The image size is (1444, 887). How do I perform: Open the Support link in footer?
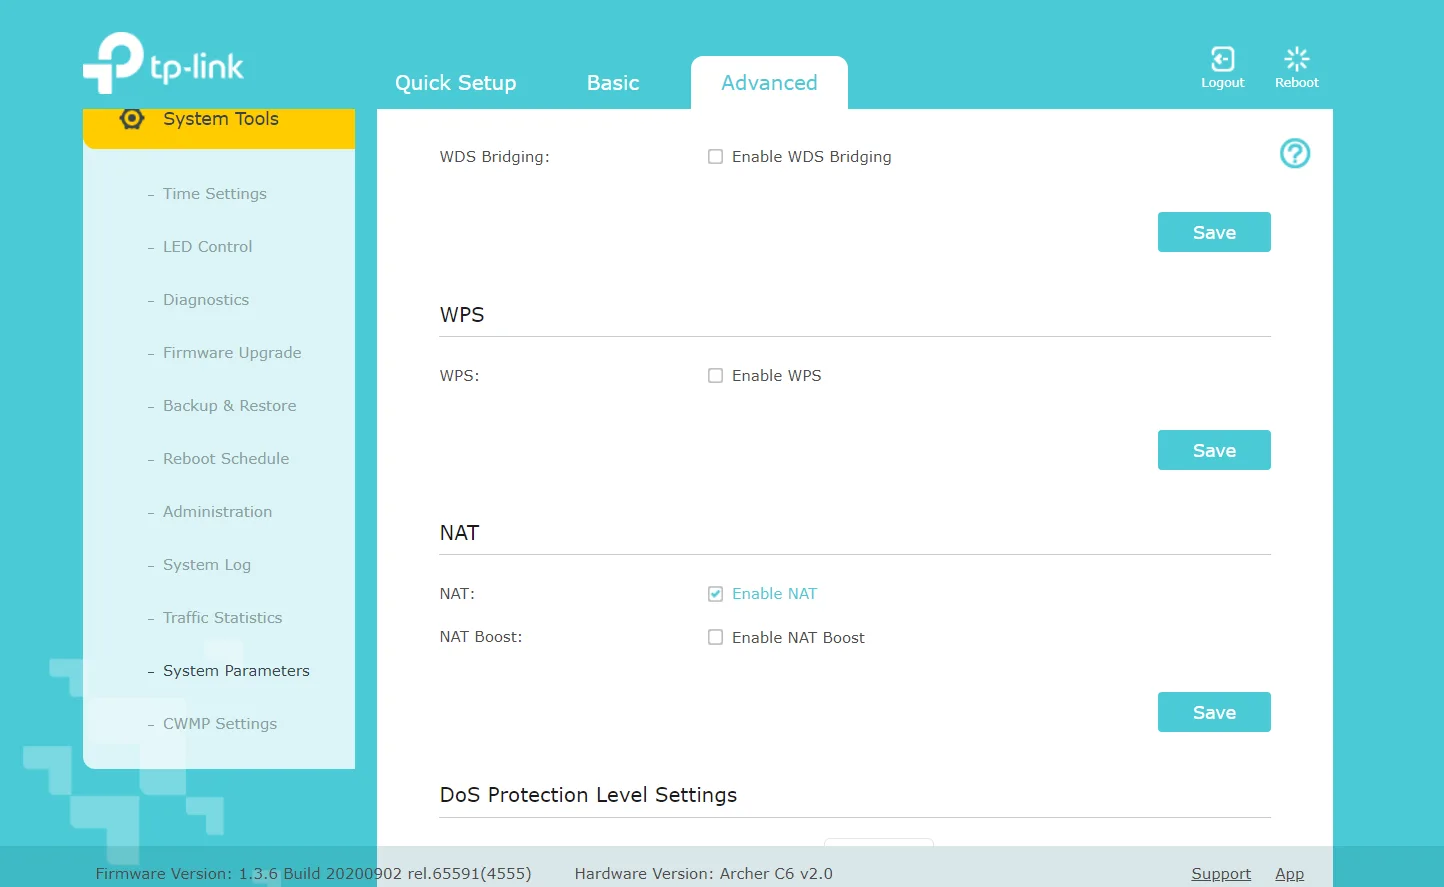(1220, 873)
